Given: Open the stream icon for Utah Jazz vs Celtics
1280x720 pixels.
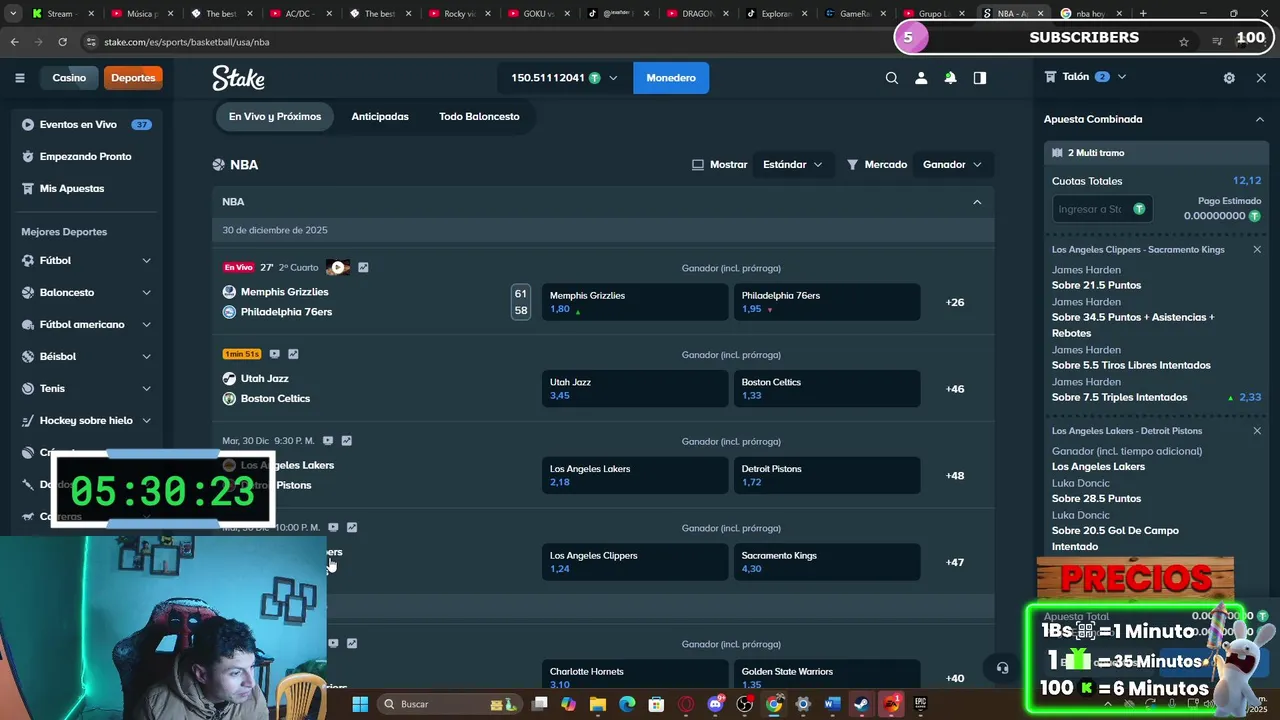Looking at the screenshot, I should pyautogui.click(x=275, y=354).
